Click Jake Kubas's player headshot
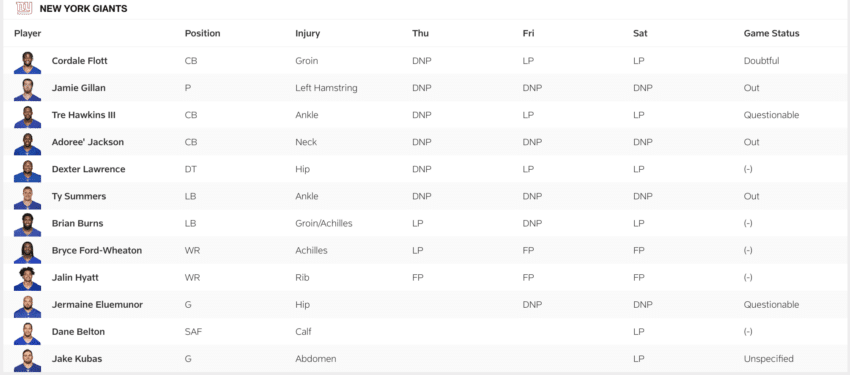850x375 pixels. coord(28,359)
